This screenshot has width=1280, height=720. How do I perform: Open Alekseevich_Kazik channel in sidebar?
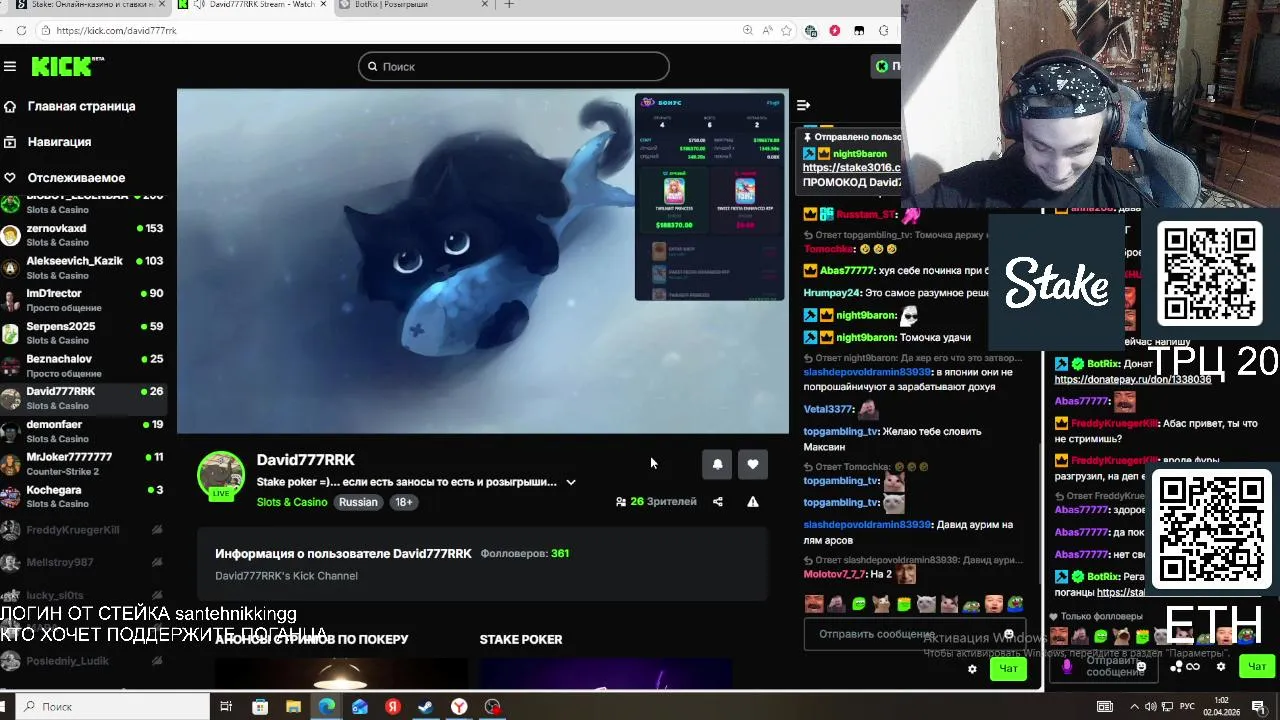pyautogui.click(x=82, y=267)
